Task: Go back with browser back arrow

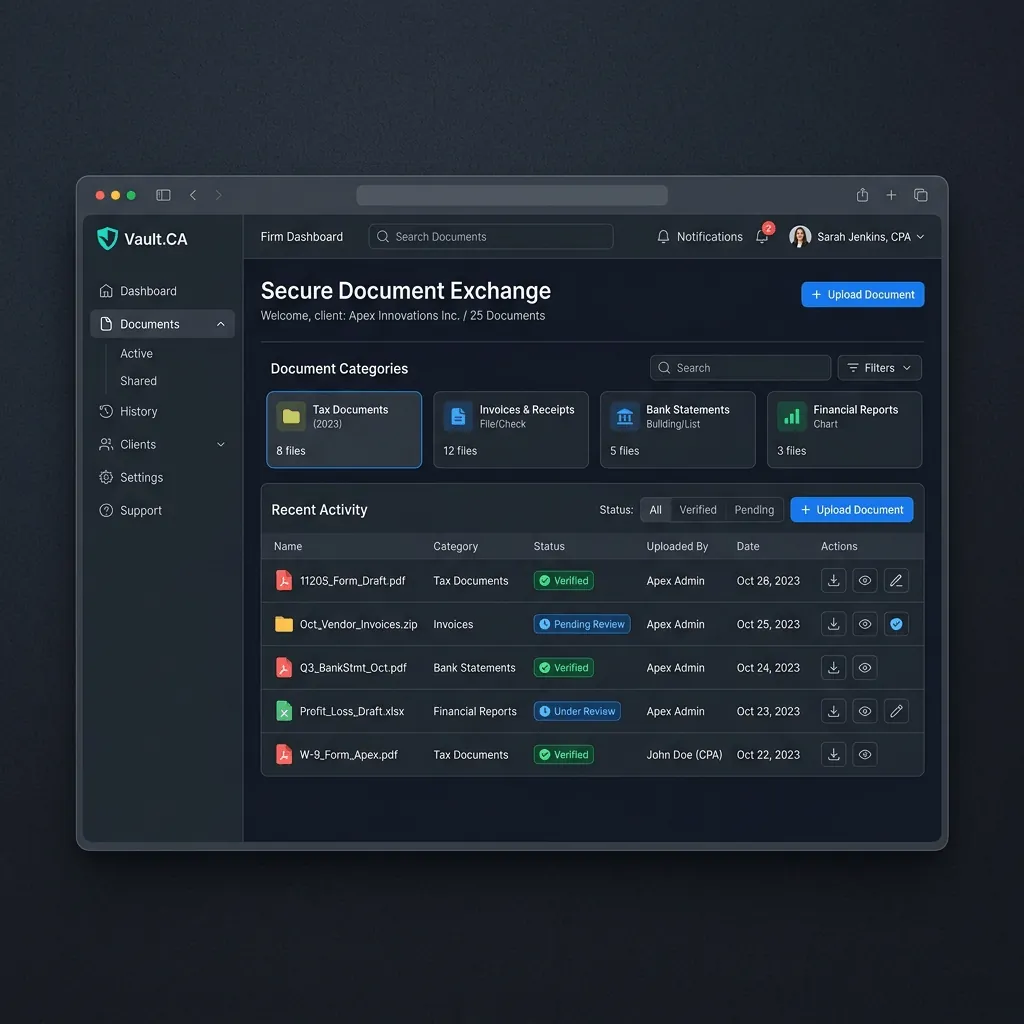Action: pos(193,195)
